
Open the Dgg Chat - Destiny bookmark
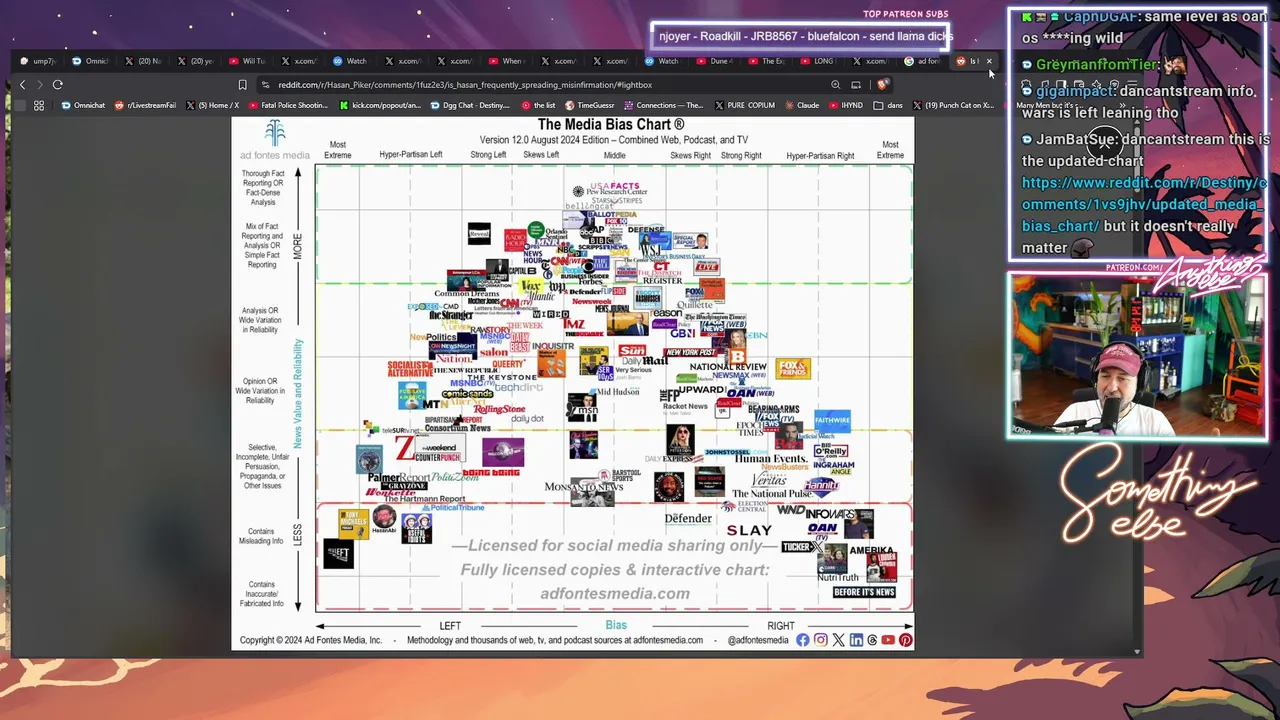pos(470,105)
